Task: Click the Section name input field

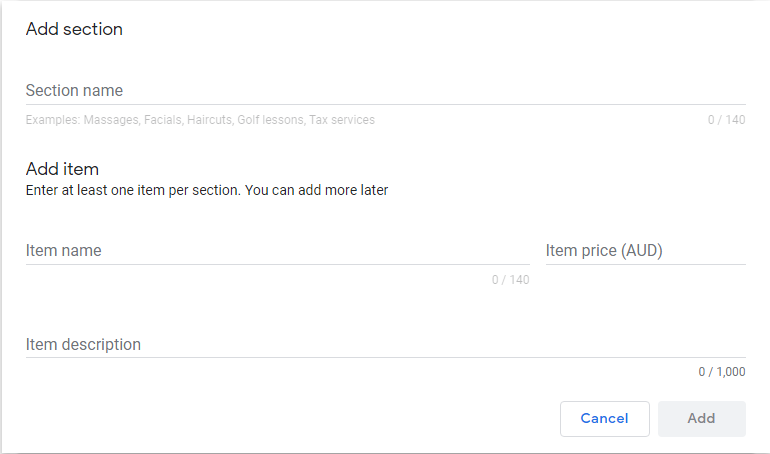Action: point(385,91)
